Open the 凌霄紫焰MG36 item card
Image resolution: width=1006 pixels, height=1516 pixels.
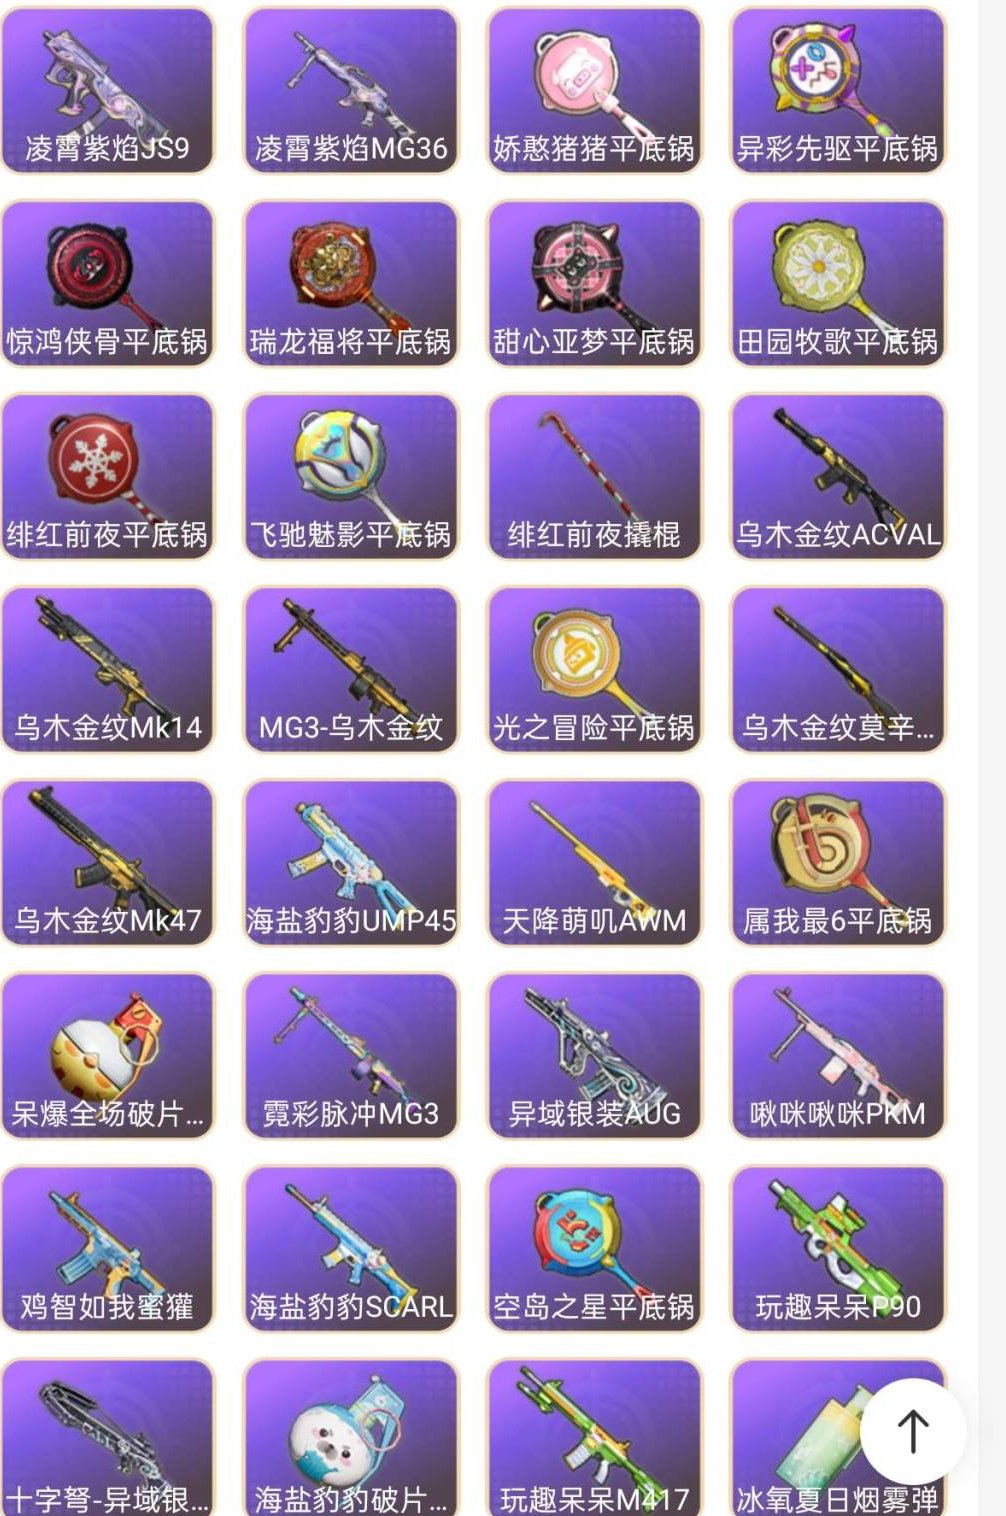click(x=351, y=91)
